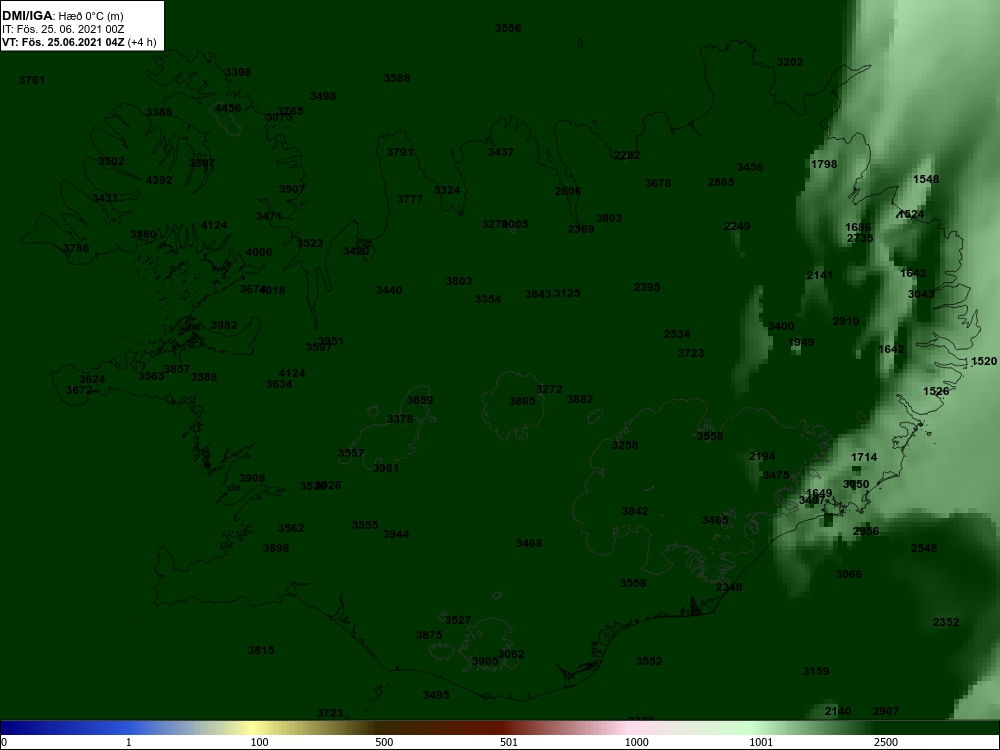This screenshot has width=1000, height=750.
Task: Click the map value 3066
Action: pyautogui.click(x=849, y=574)
